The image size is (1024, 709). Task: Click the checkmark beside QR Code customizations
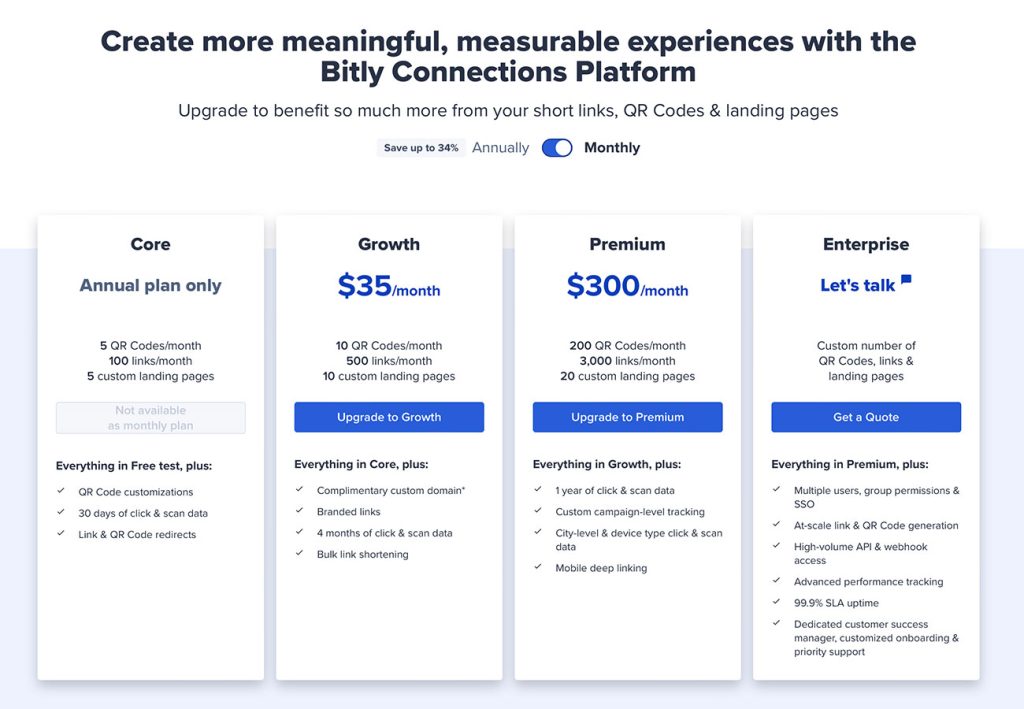coord(61,491)
